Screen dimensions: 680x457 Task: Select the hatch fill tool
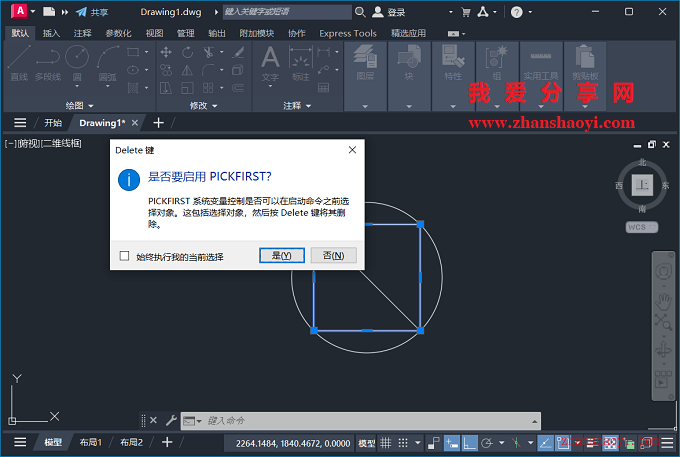click(x=133, y=88)
